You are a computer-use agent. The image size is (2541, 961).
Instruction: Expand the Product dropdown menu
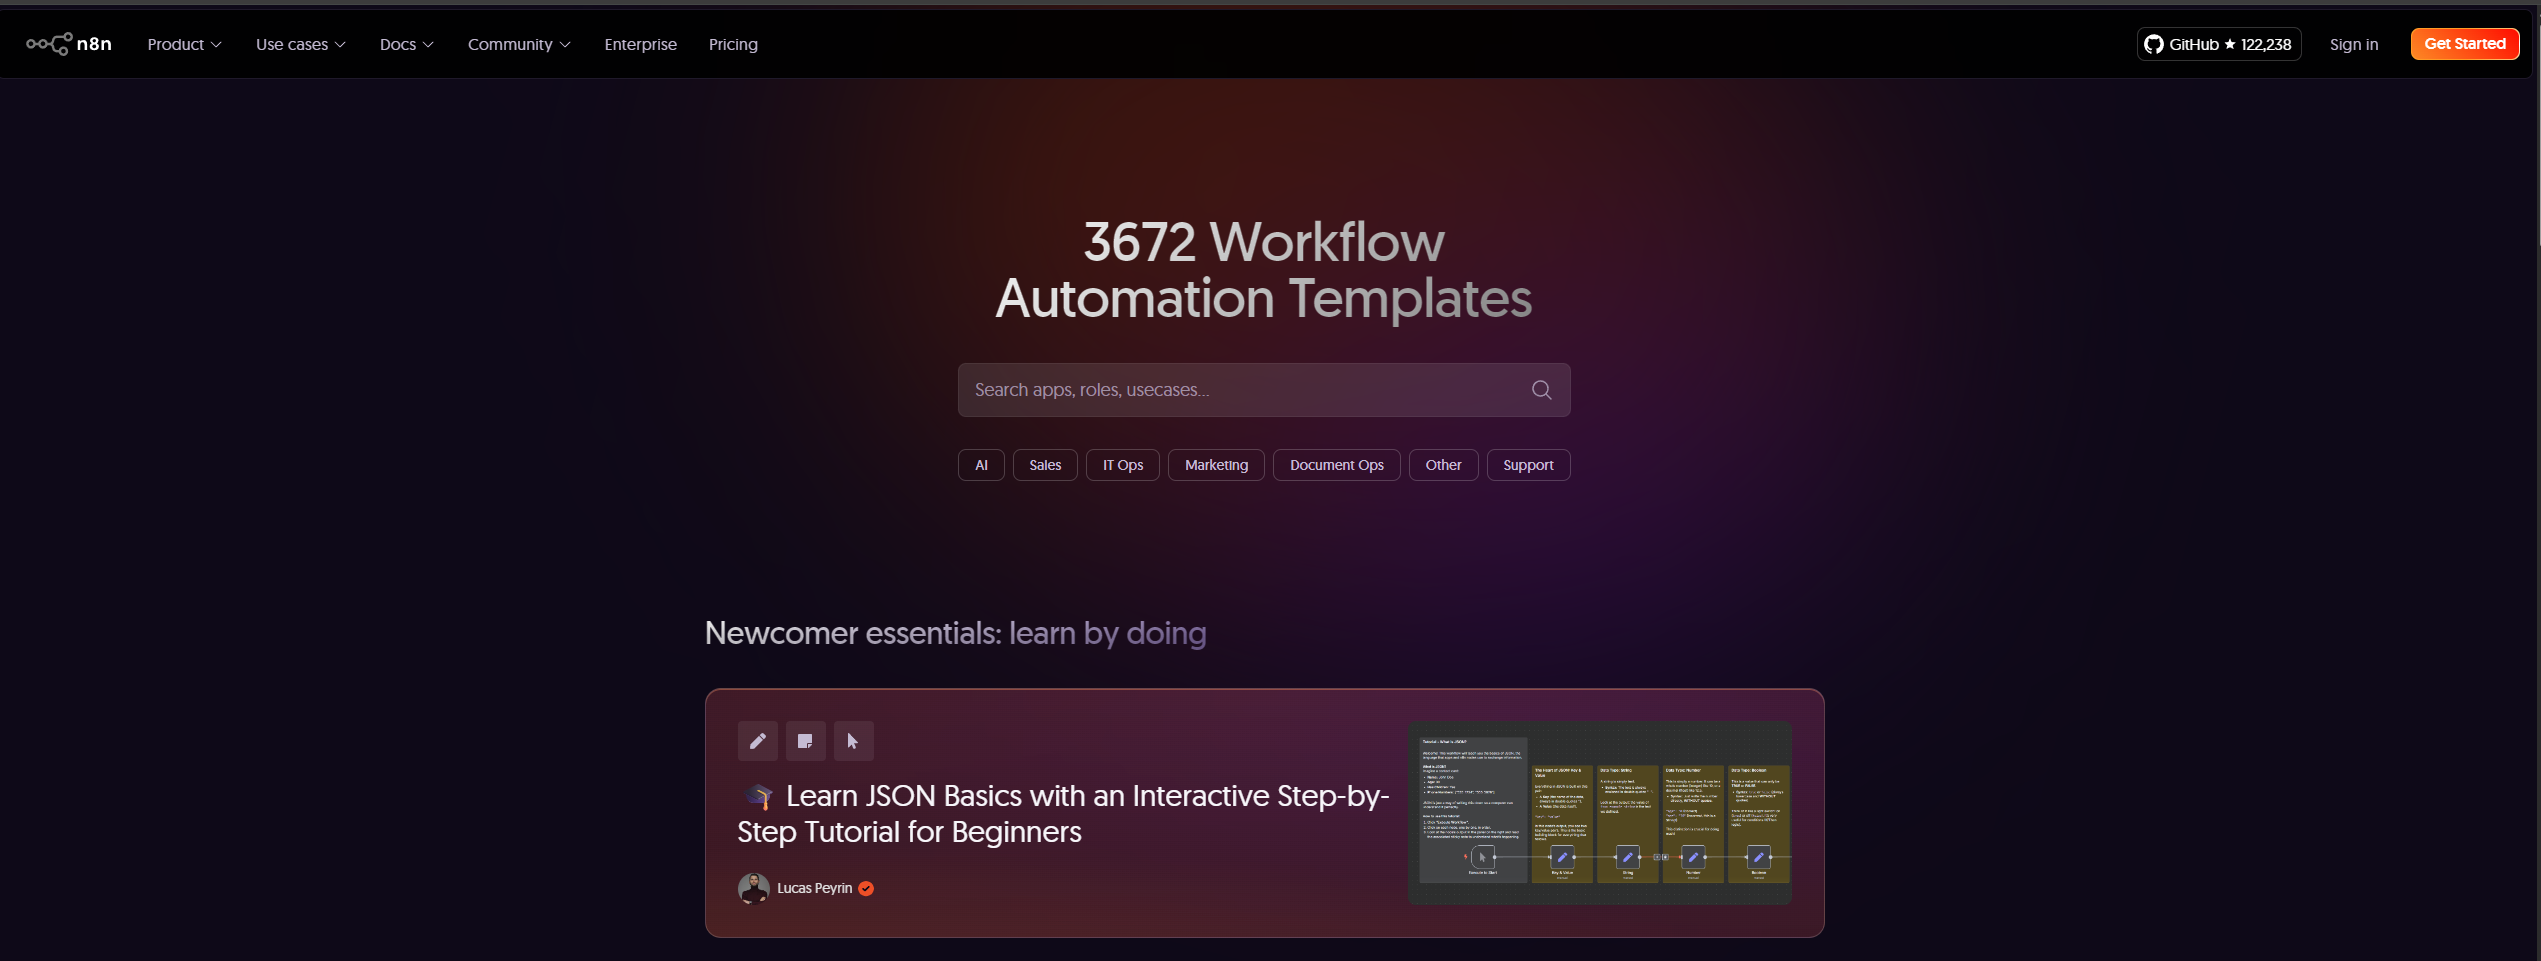pos(184,44)
